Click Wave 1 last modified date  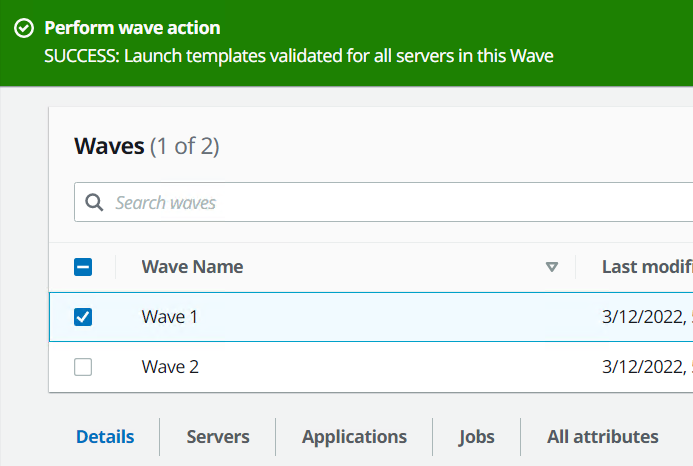tap(647, 317)
